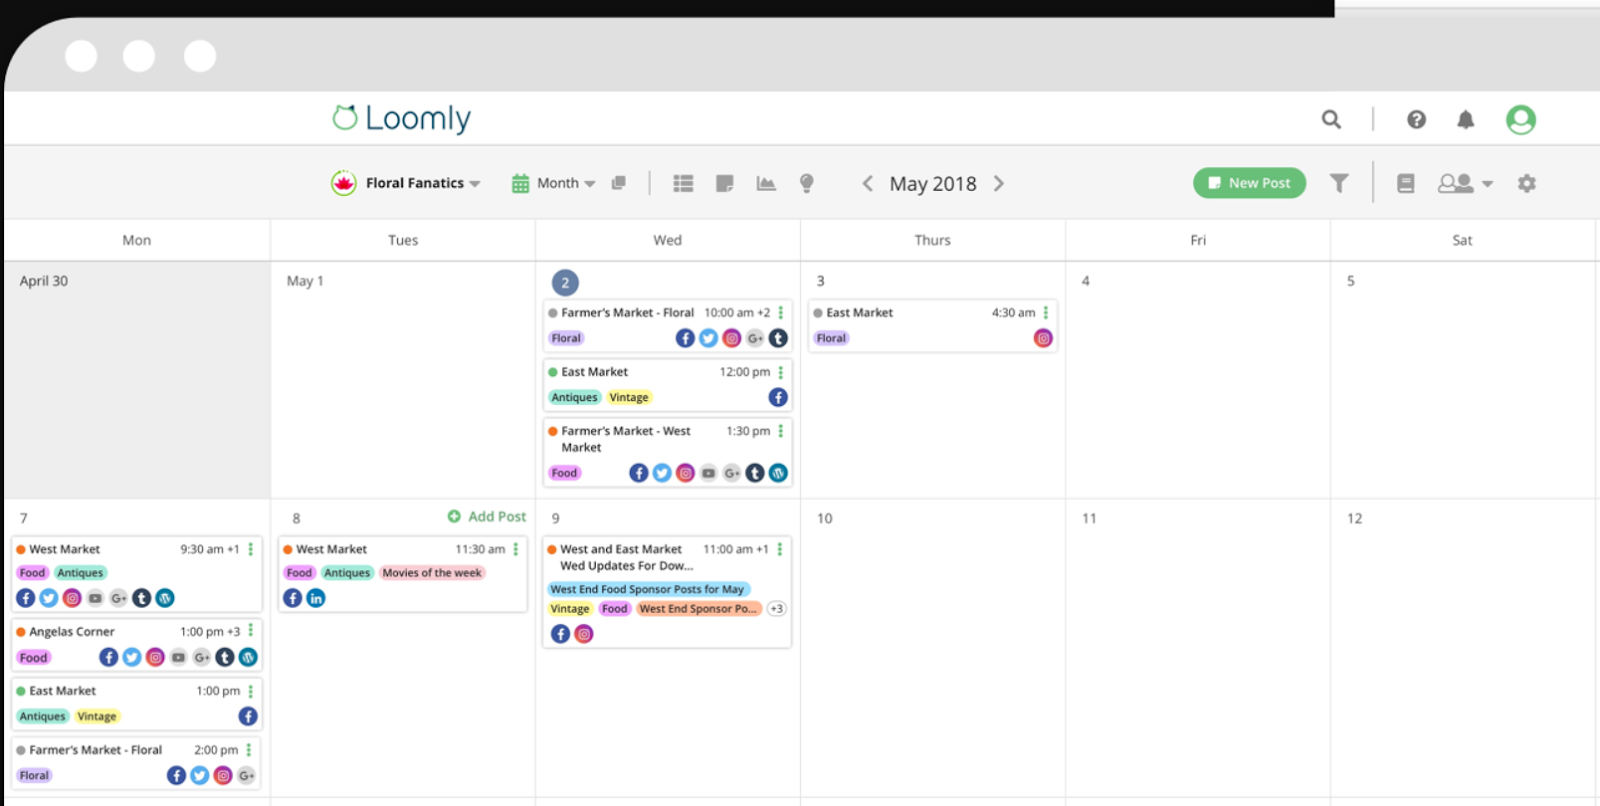1600x806 pixels.
Task: Open the filter funnel icon
Action: pos(1339,183)
